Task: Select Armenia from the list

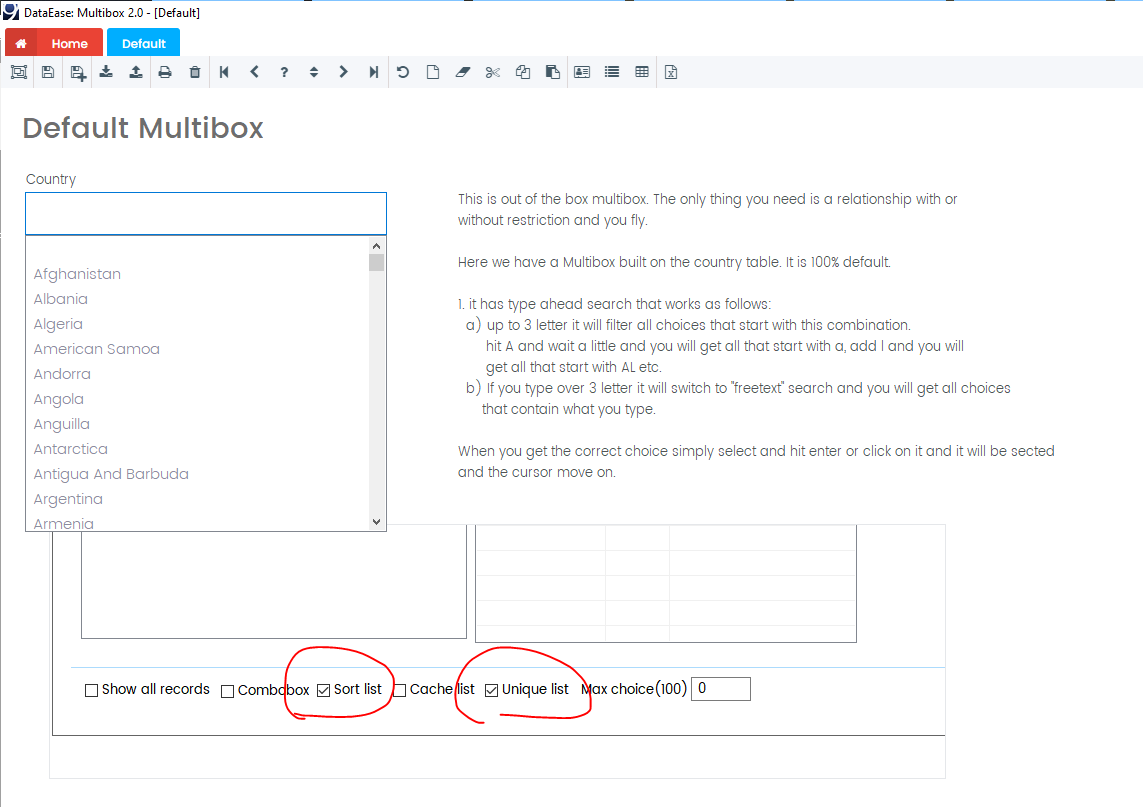Action: pos(63,523)
